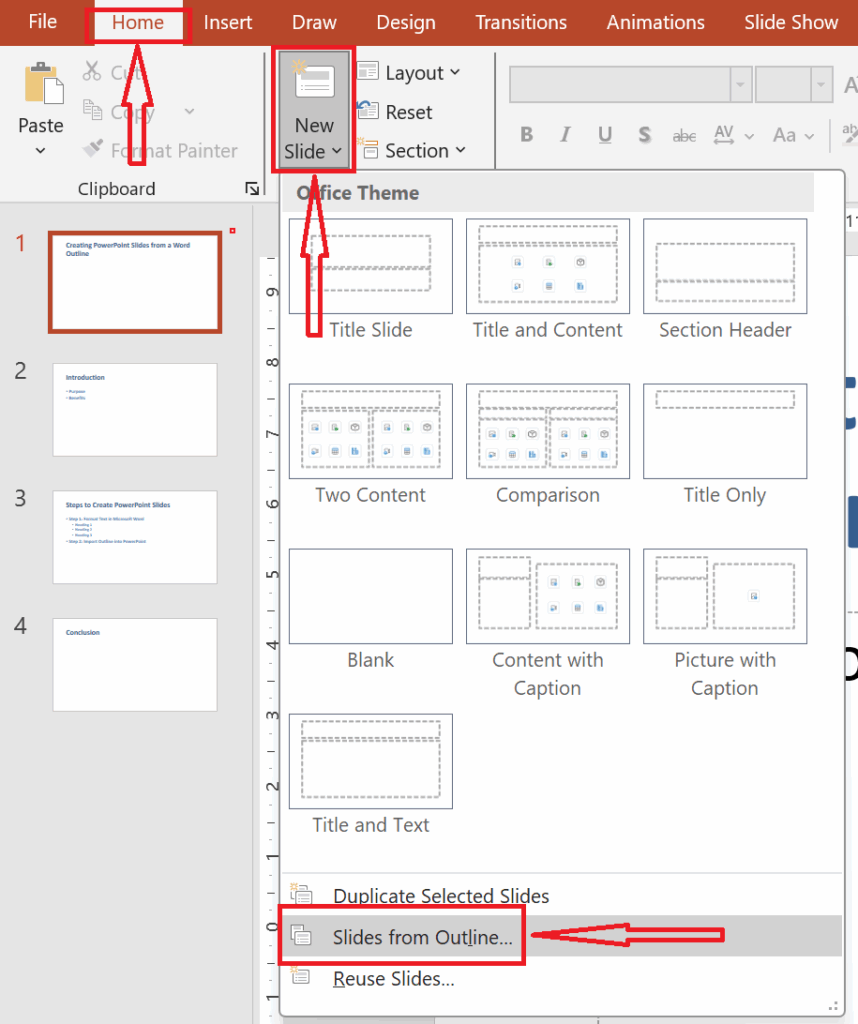
Task: Expand the Section dropdown
Action: click(x=412, y=151)
